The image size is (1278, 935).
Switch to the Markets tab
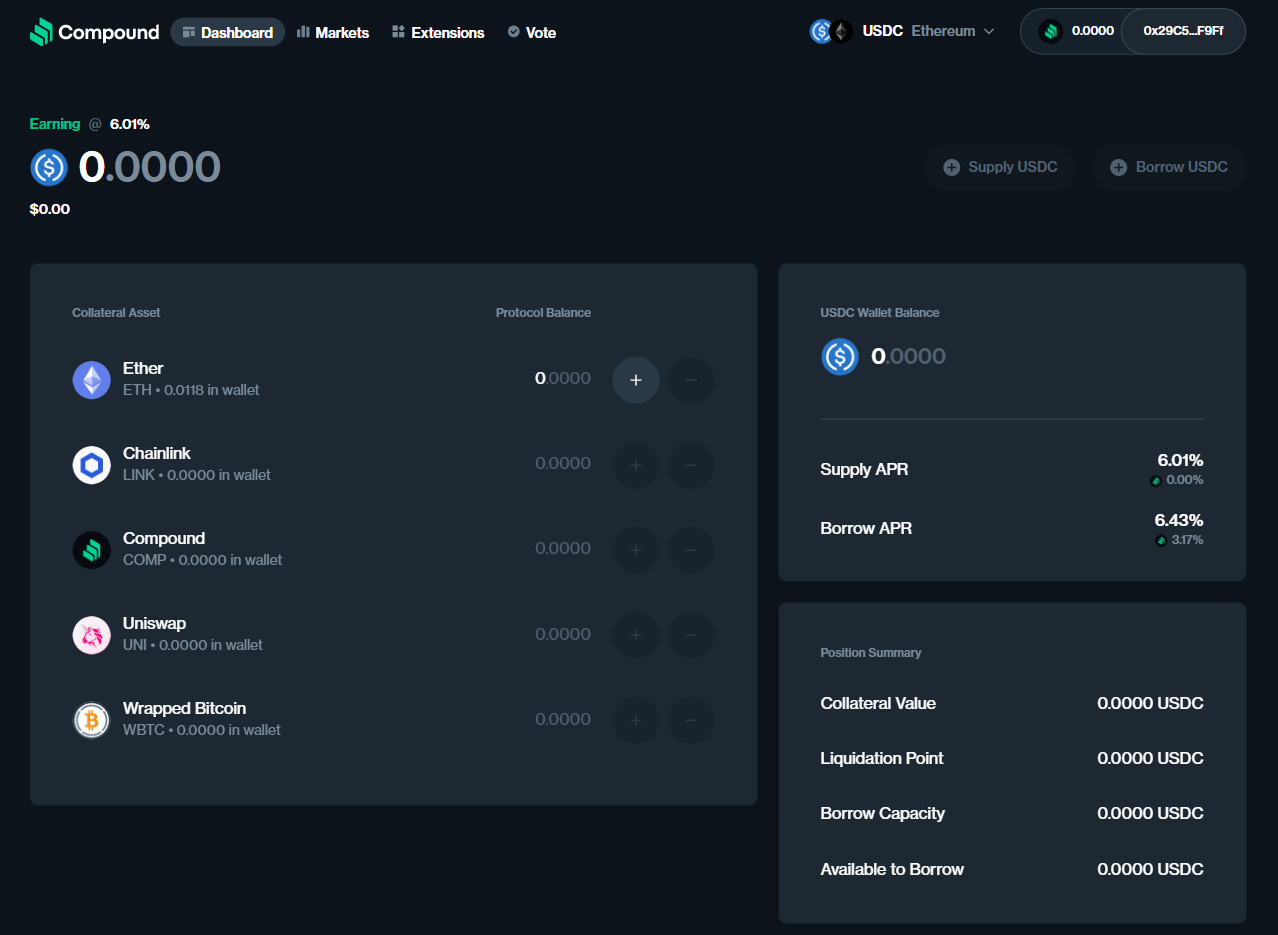click(x=333, y=32)
